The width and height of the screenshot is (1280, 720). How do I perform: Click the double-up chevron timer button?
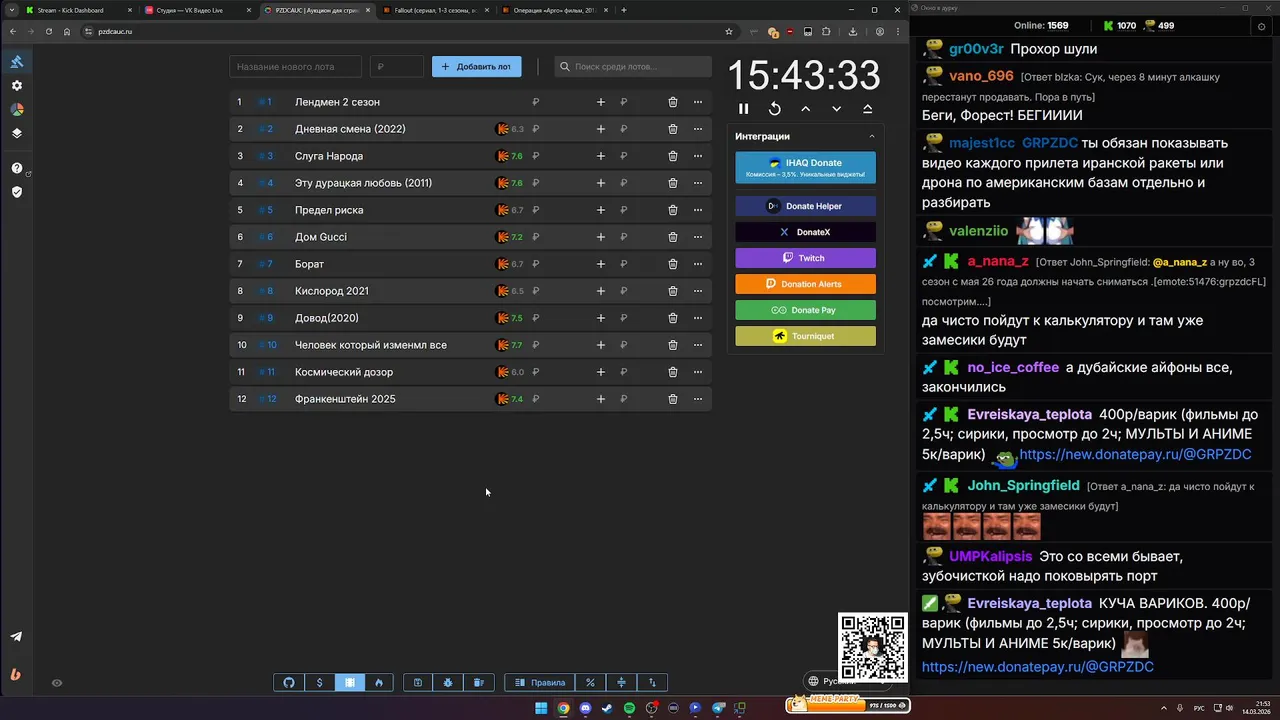click(x=867, y=109)
